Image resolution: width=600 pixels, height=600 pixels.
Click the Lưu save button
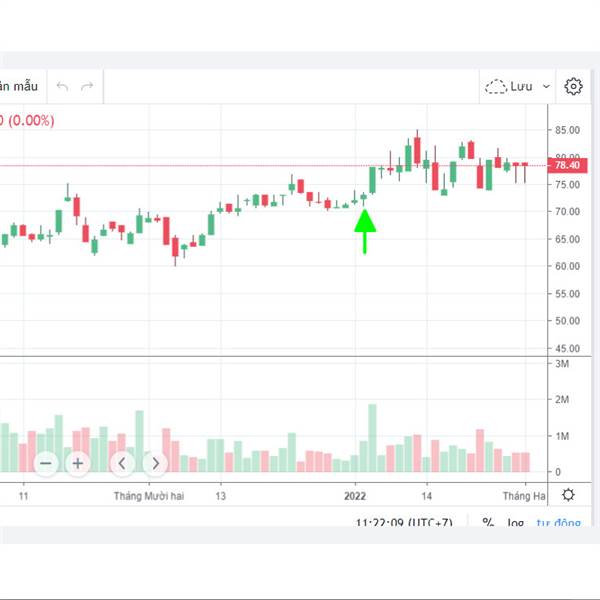[521, 87]
